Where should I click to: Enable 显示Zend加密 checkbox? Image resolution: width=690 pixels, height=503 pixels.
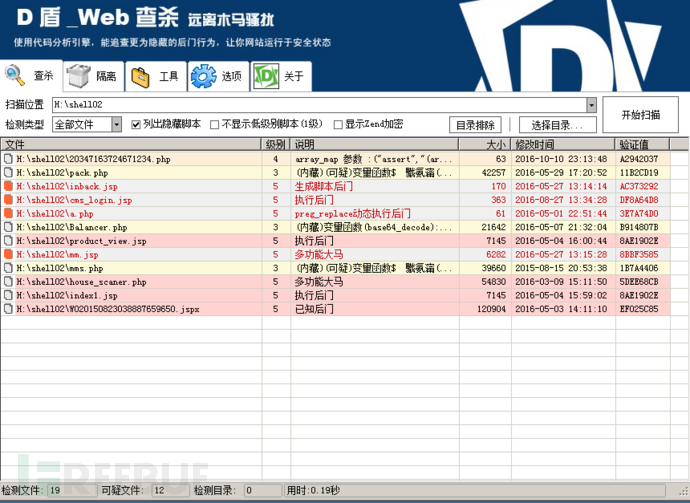(338, 125)
